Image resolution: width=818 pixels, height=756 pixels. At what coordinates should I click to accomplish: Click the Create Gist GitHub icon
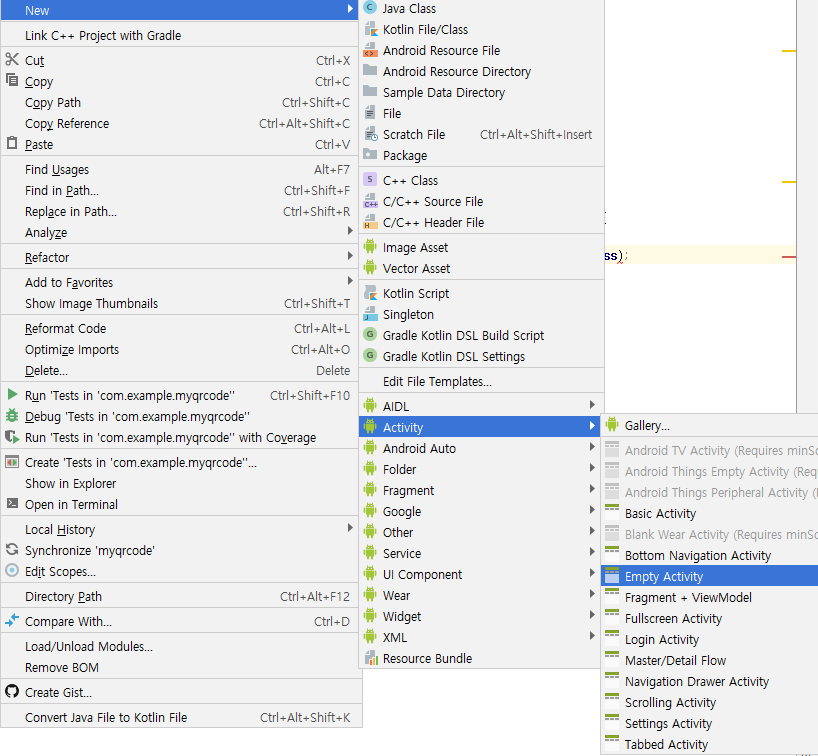point(12,691)
